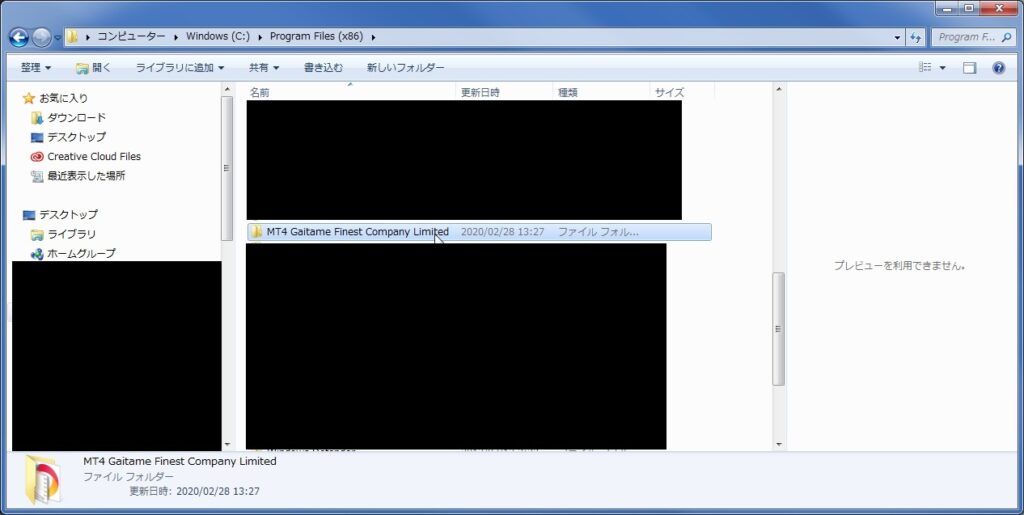This screenshot has height=515, width=1024.
Task: Select デスクトップ under favorites
Action: pos(76,137)
